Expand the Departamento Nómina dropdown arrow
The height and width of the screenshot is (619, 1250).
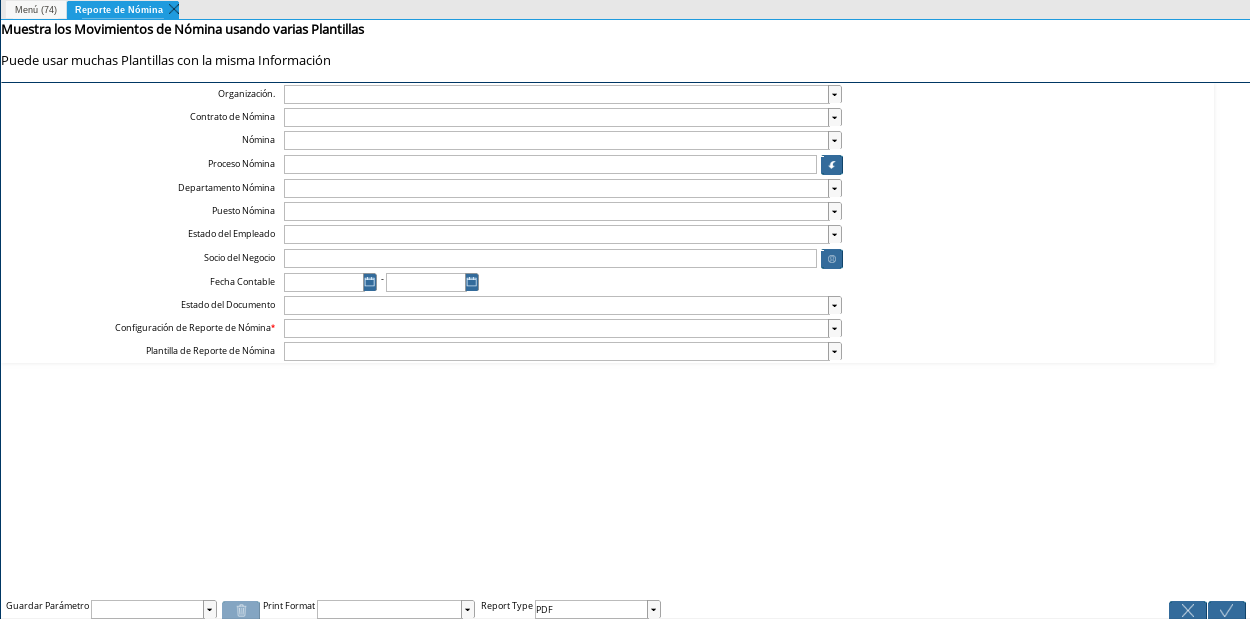[835, 188]
